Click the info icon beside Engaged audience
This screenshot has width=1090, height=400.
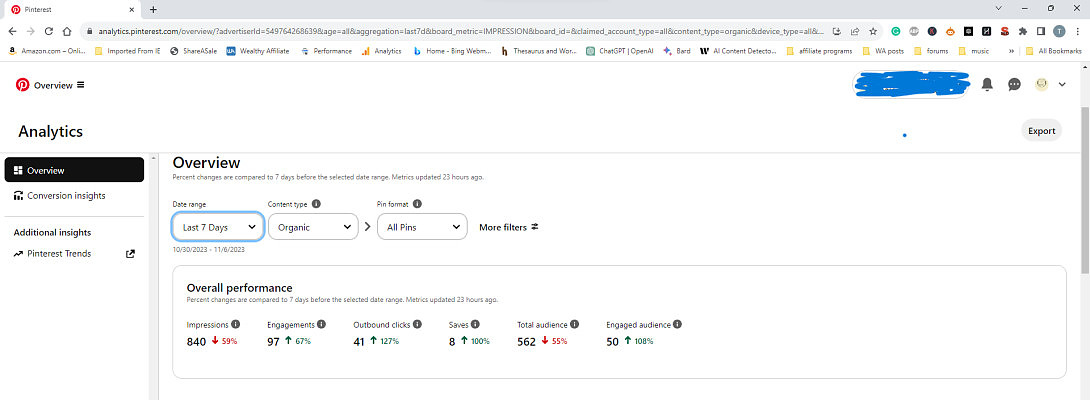click(x=677, y=325)
